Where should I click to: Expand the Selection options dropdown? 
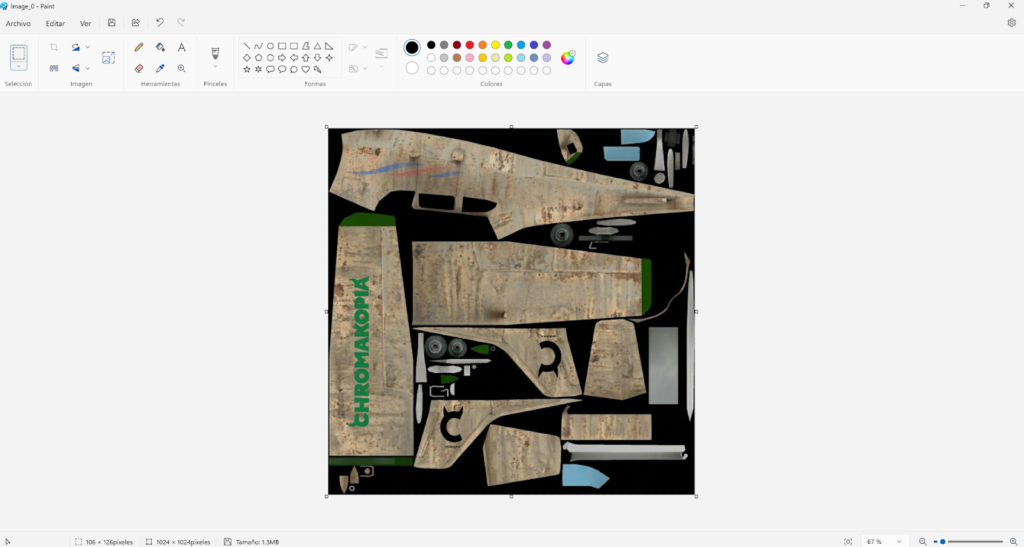click(x=19, y=67)
